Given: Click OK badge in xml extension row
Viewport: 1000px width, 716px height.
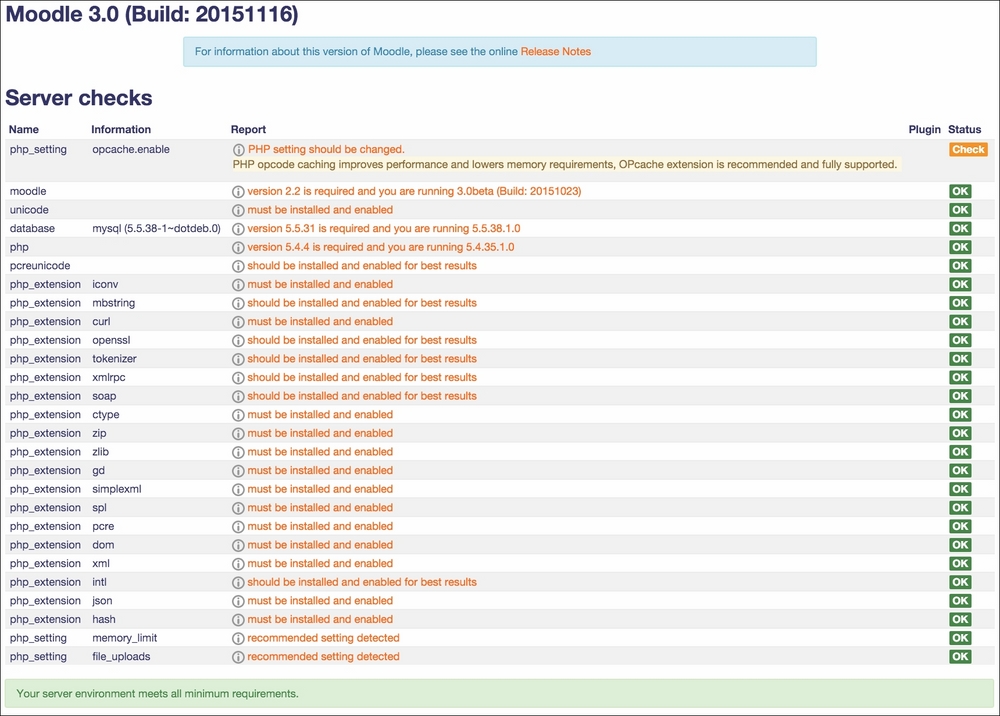Looking at the screenshot, I should pyautogui.click(x=960, y=564).
